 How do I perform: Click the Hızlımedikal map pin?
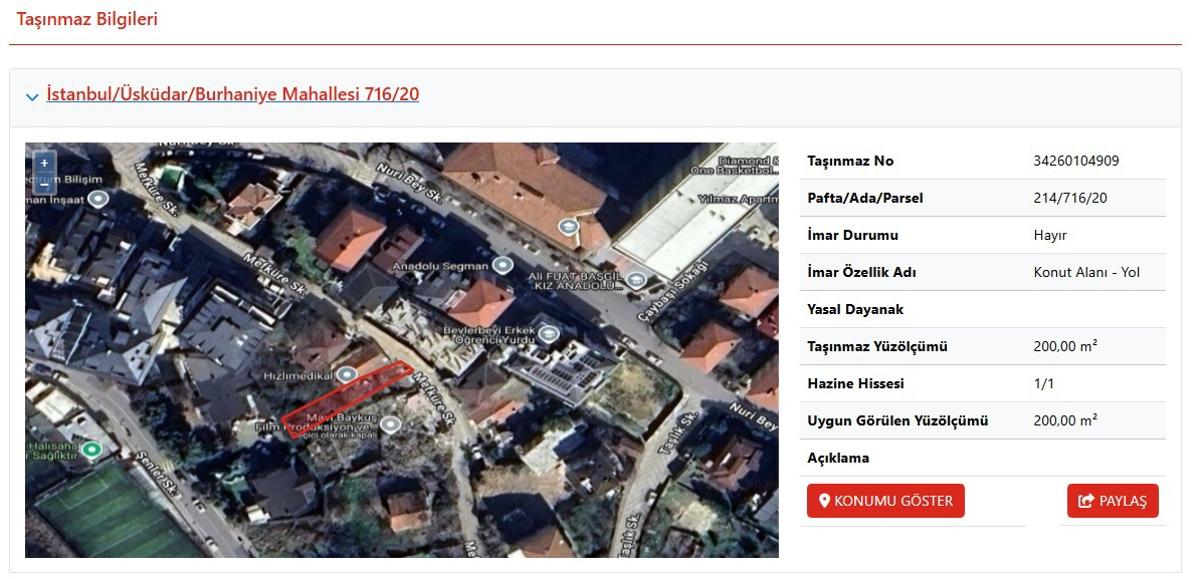(347, 374)
